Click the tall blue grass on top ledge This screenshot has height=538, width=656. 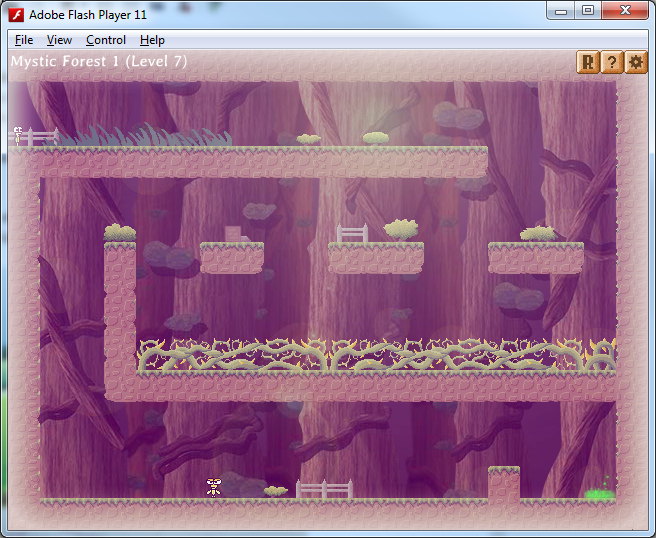click(x=150, y=135)
